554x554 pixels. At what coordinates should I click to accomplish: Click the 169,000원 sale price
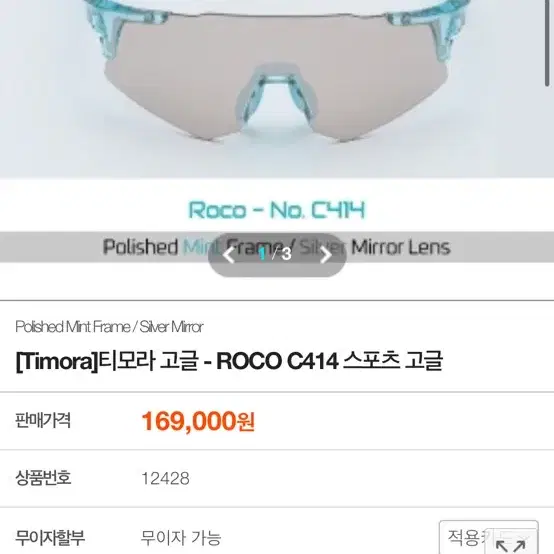(x=198, y=421)
